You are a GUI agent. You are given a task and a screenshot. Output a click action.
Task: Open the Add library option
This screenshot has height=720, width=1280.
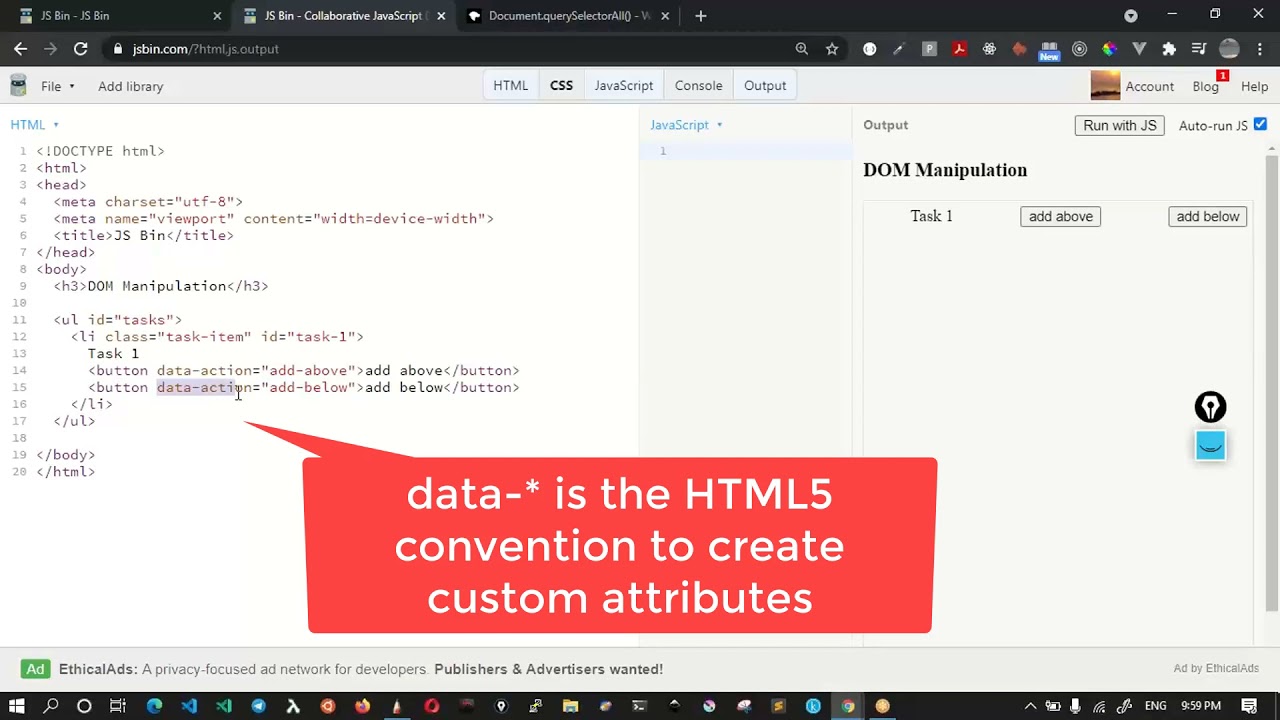click(130, 86)
